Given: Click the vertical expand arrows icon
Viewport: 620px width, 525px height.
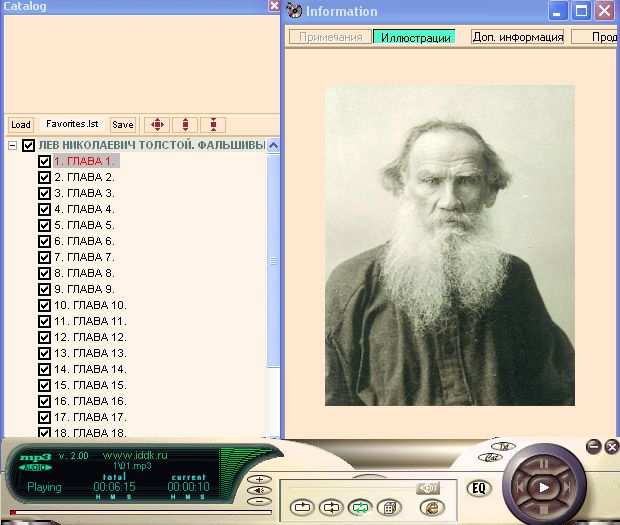Looking at the screenshot, I should (184, 125).
